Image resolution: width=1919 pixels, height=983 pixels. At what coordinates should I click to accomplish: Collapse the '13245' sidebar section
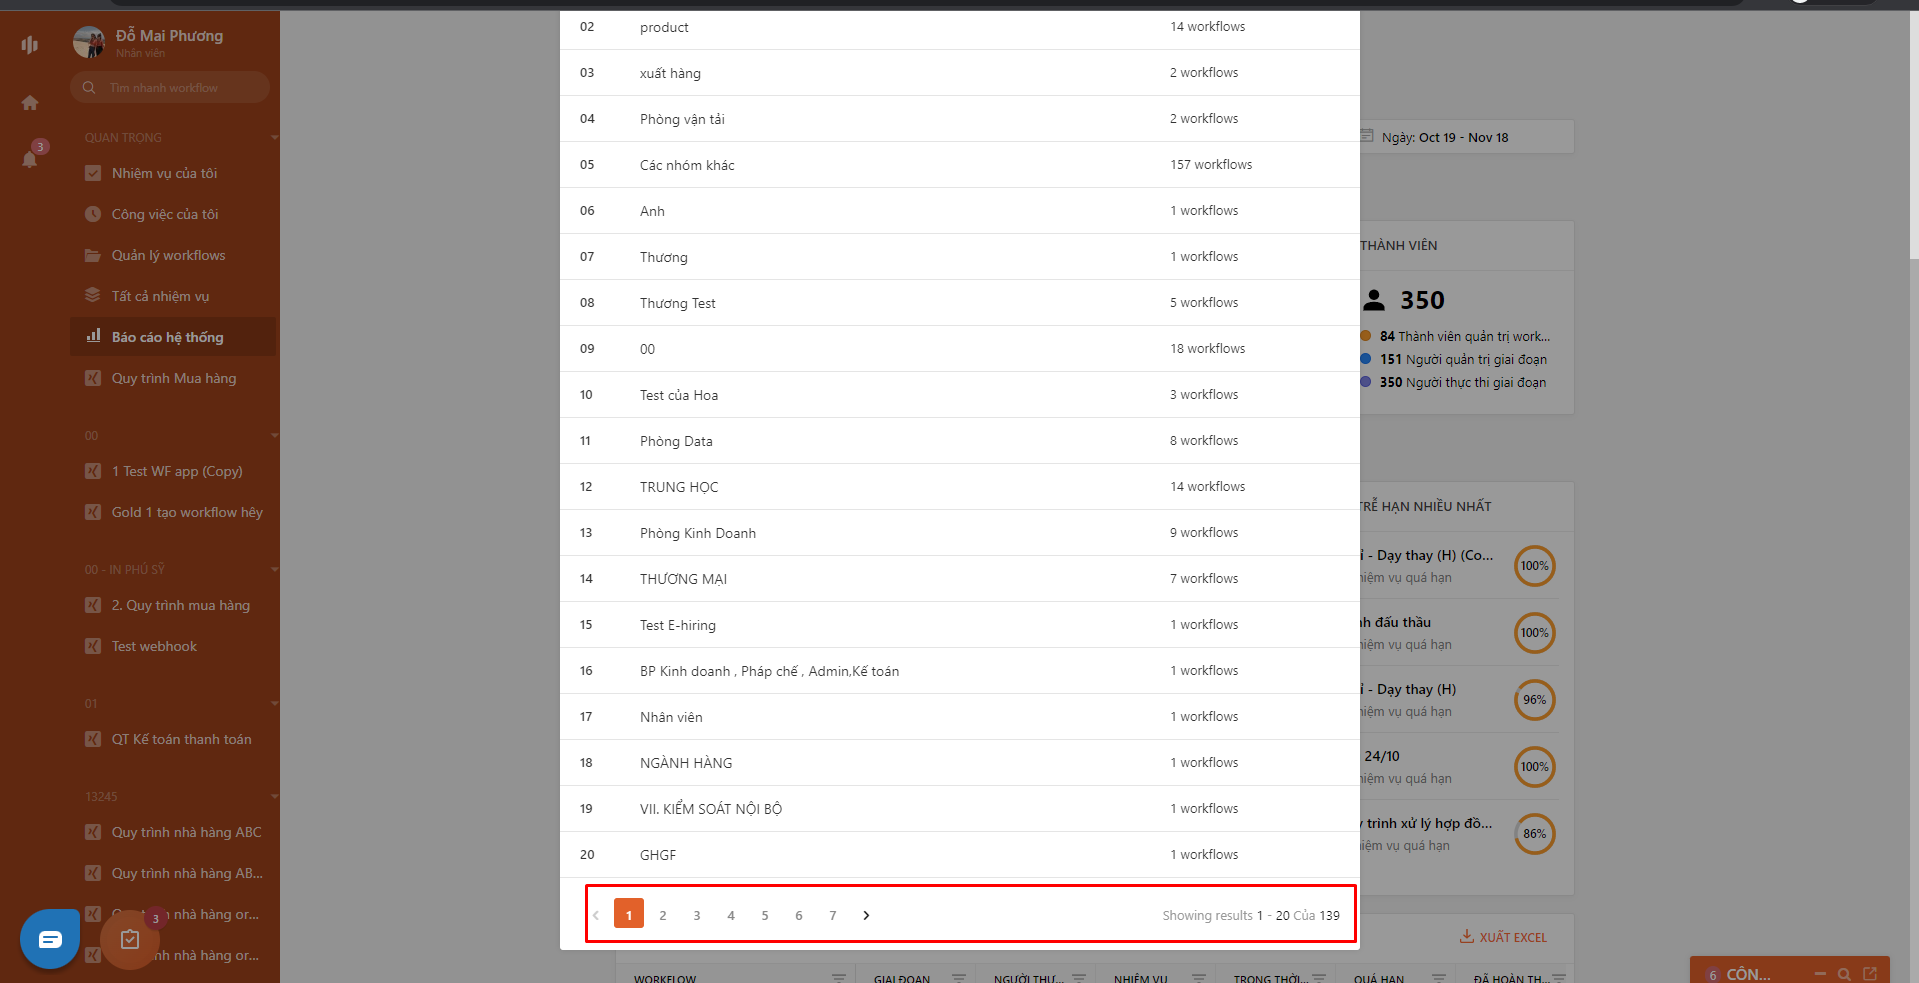274,796
